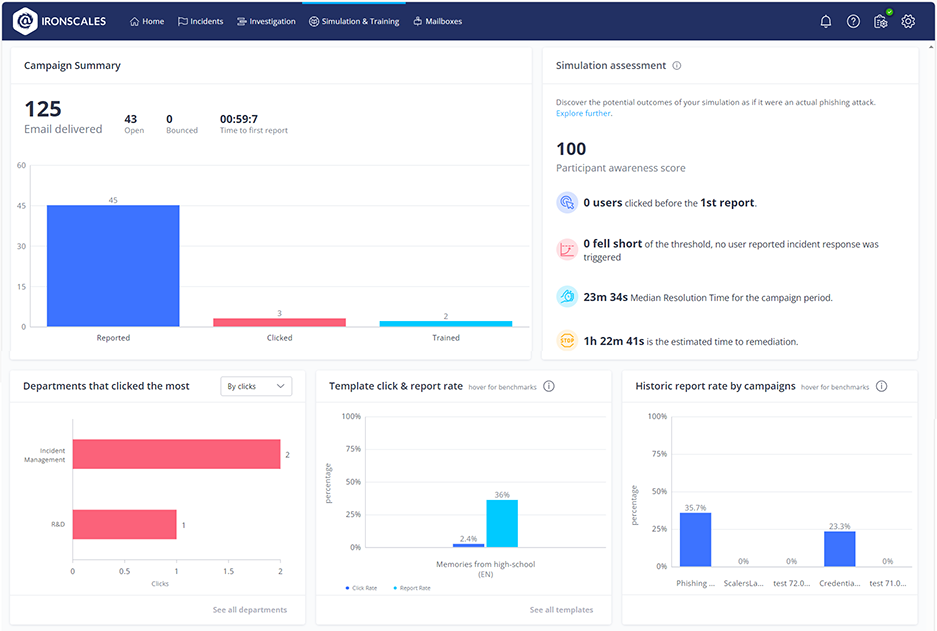Viewport: 937px width, 631px height.
Task: Select the Investigation icon in navigation
Action: coord(240,20)
